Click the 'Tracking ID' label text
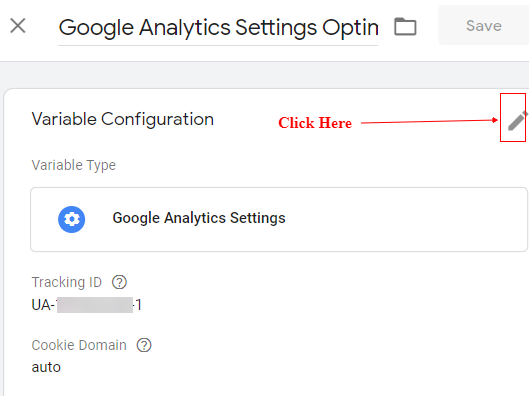529x396 pixels. click(x=66, y=282)
